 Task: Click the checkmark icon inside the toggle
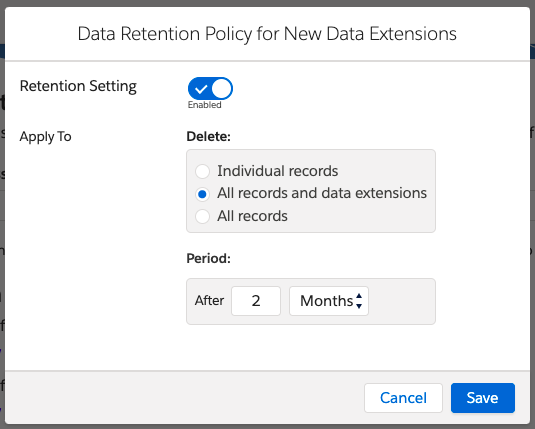point(201,89)
